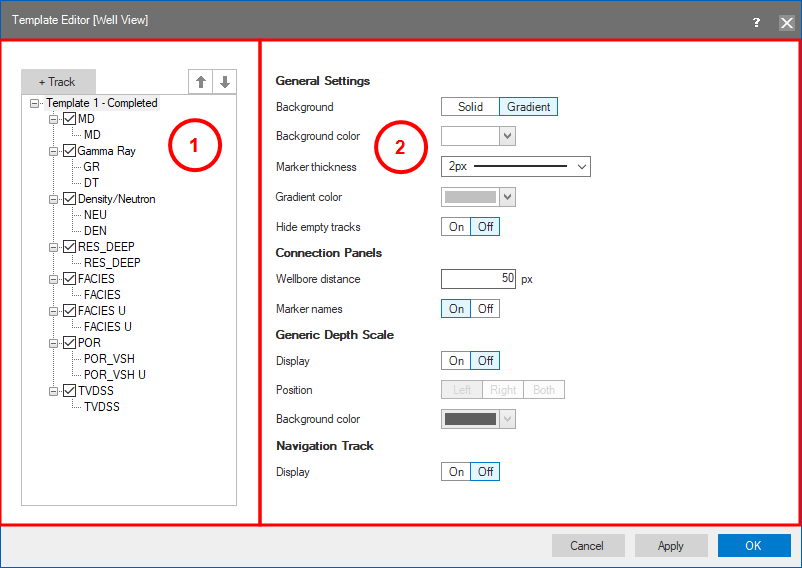Disable the TVDSS track checkbox

(69, 391)
